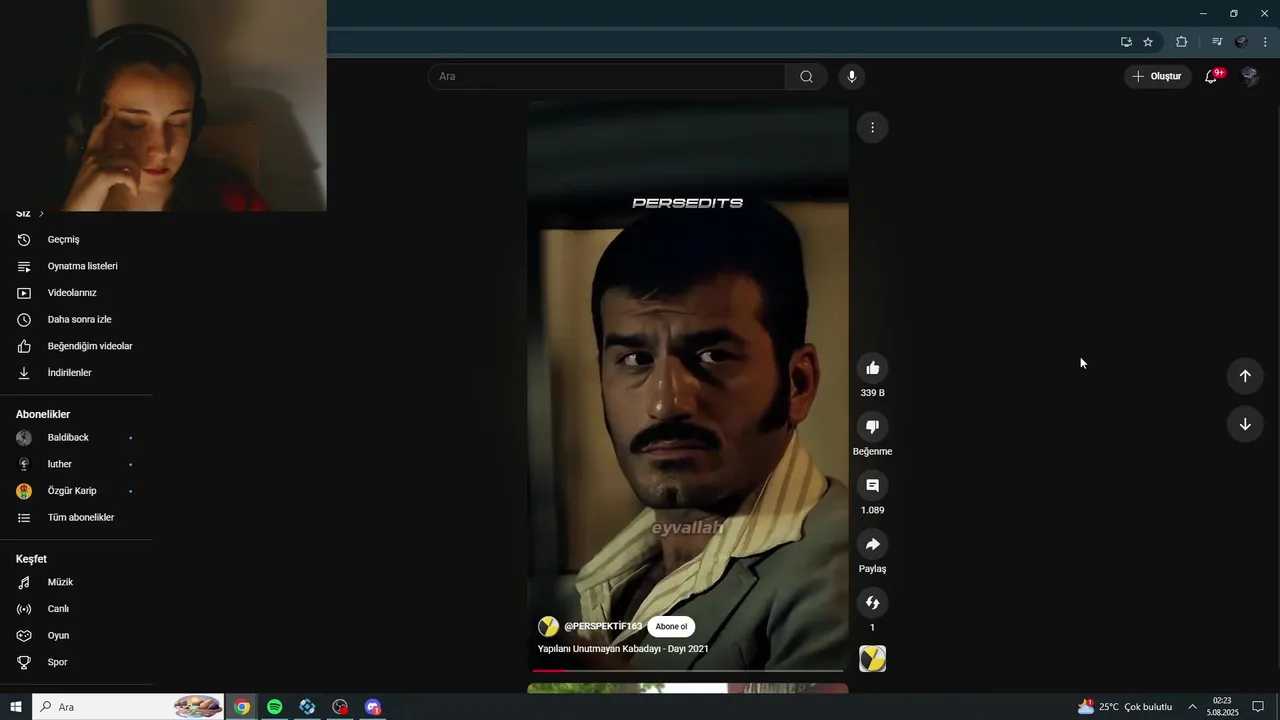1280x720 pixels.
Task: Bookmark this page with star icon
Action: click(1148, 42)
